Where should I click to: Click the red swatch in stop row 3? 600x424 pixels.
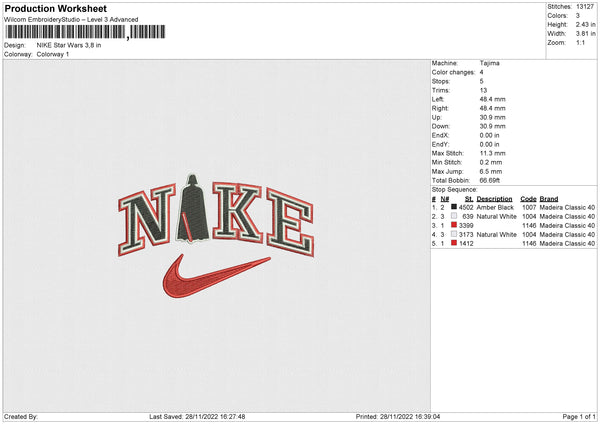454,225
